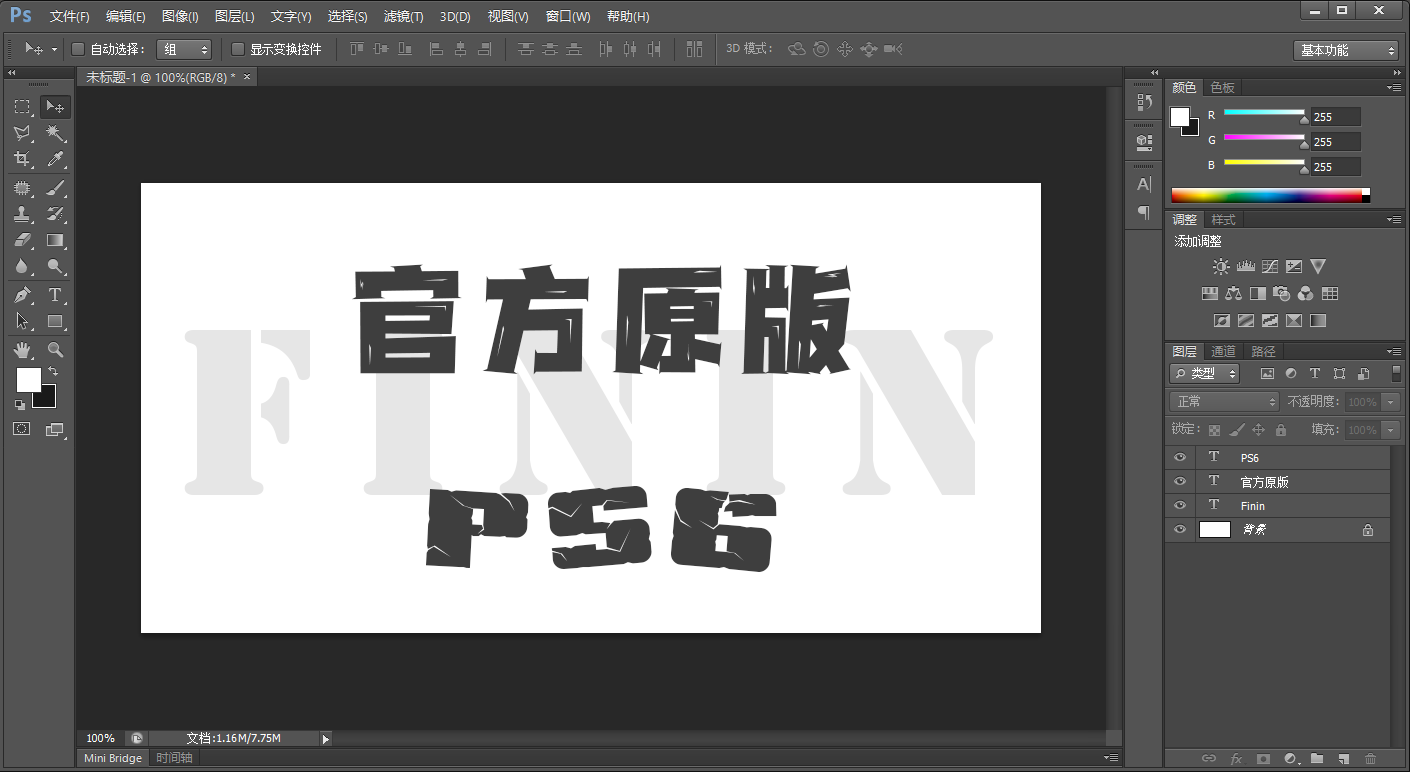
Task: Select the Eyedropper tool
Action: 55,159
